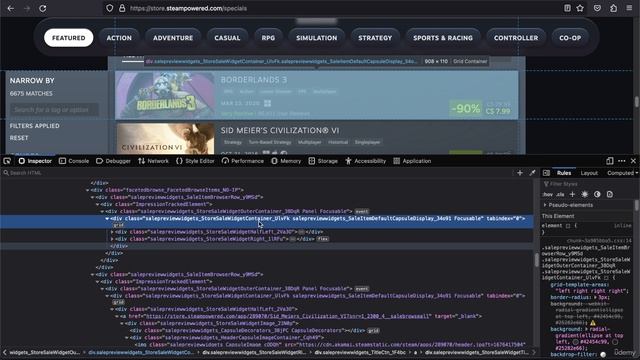
Task: Open the sidebar tabs overflow dropdown arrow
Action: click(636, 173)
